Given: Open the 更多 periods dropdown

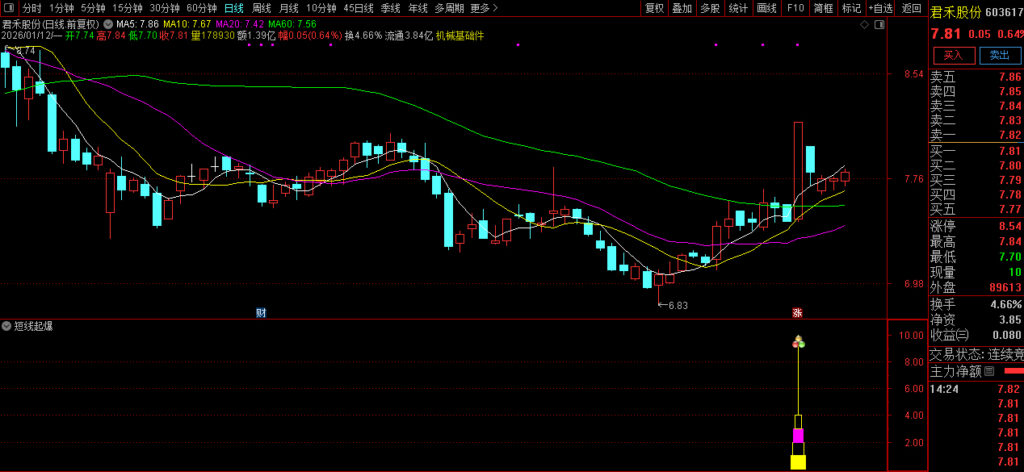Looking at the screenshot, I should [x=484, y=8].
